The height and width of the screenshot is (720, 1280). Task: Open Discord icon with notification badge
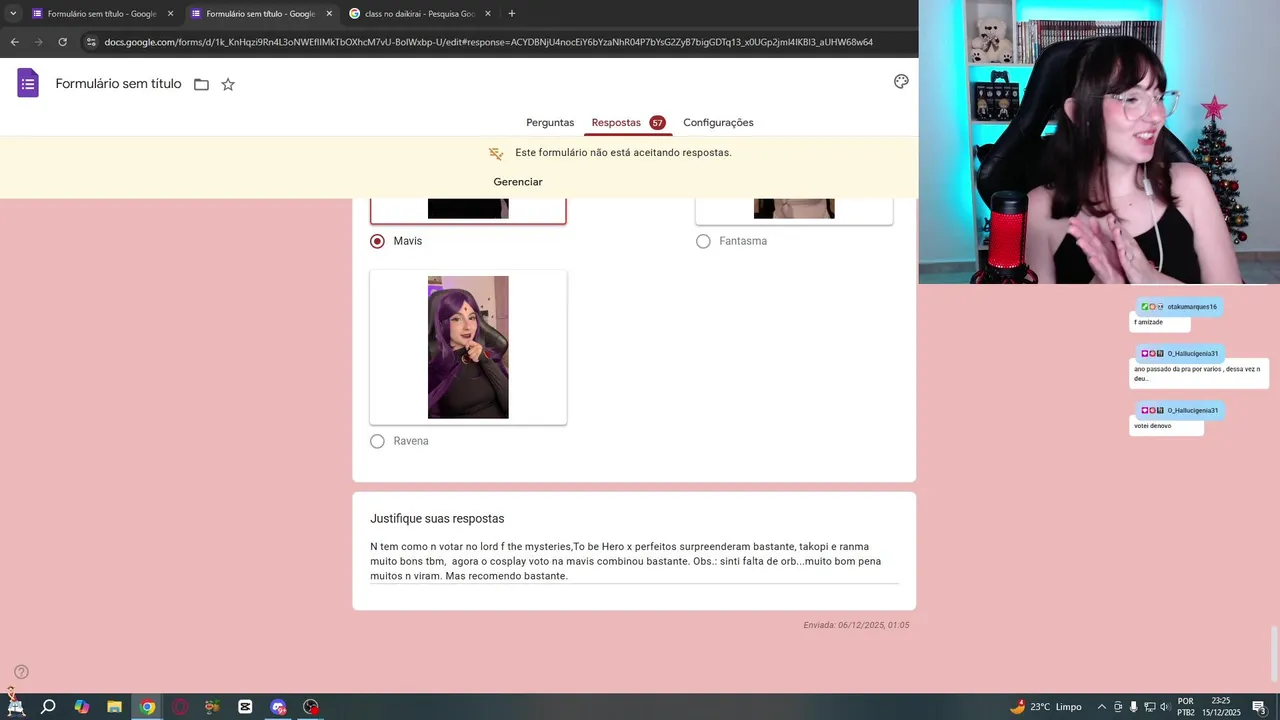(278, 707)
